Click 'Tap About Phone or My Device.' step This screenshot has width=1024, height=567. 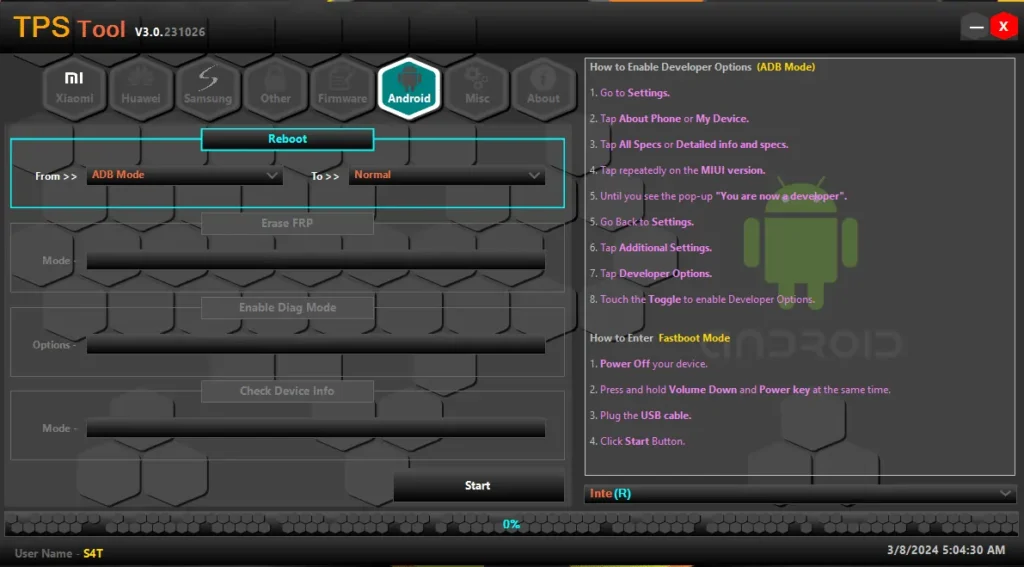click(669, 119)
